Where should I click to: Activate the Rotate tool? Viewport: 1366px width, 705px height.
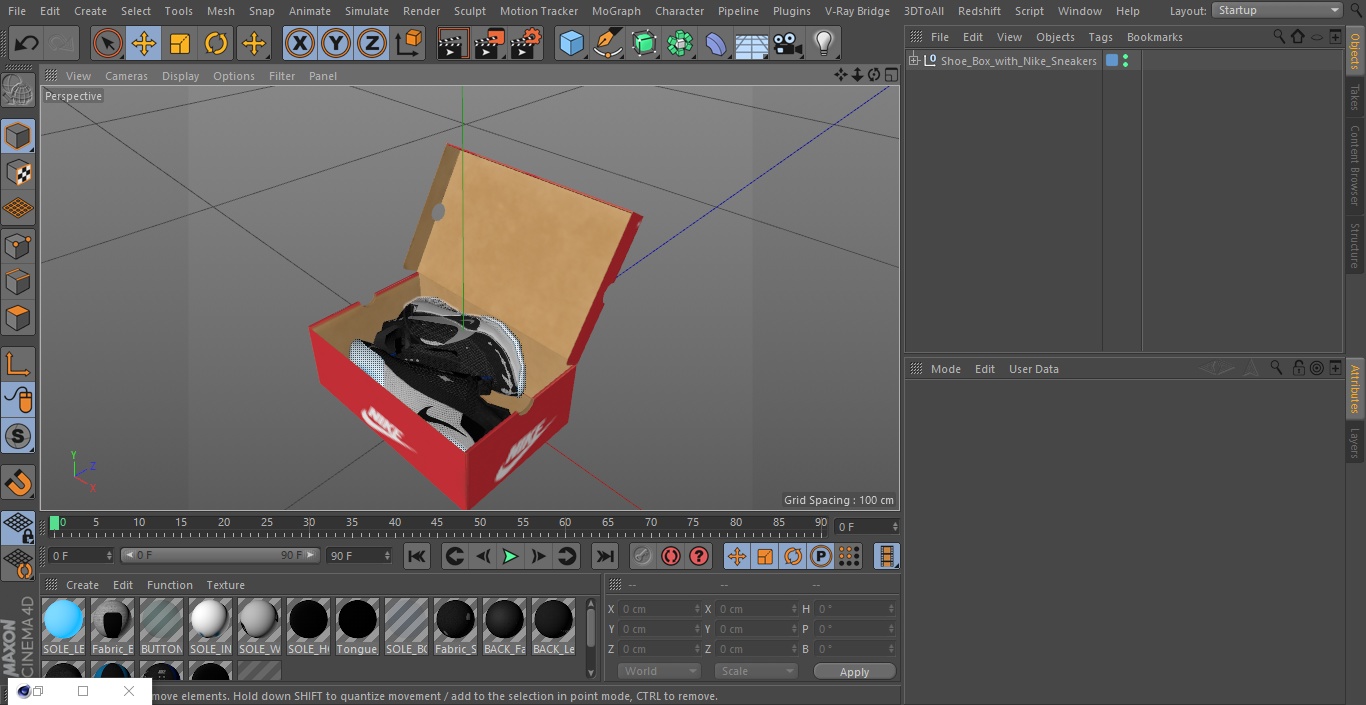tap(216, 43)
